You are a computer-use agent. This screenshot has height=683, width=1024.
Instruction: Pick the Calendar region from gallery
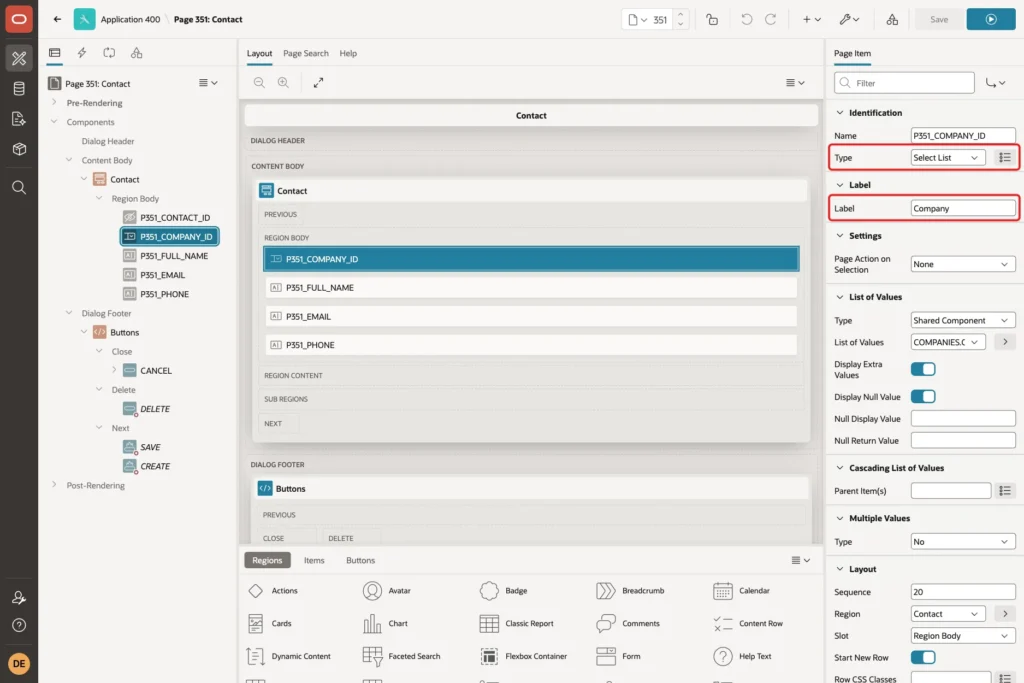click(744, 590)
